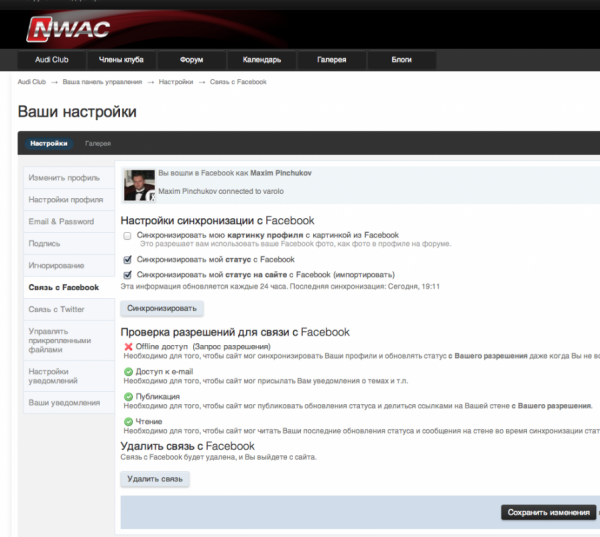Select the Настройки tab
The image size is (600, 537).
pyautogui.click(x=49, y=144)
